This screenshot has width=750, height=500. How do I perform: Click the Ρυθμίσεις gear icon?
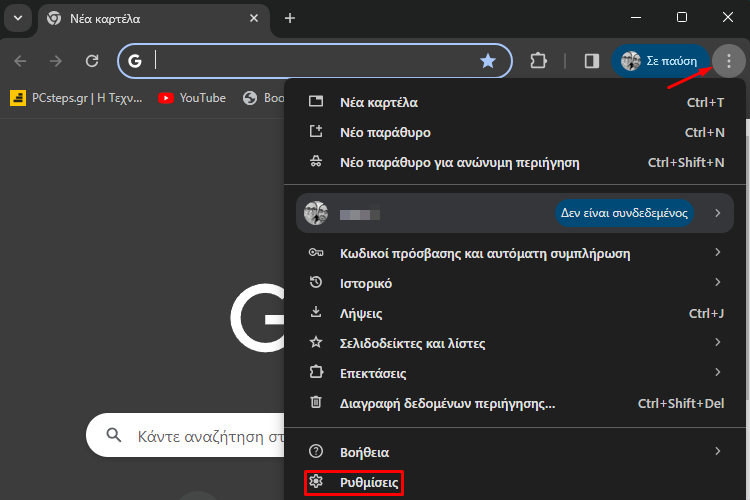(x=316, y=481)
